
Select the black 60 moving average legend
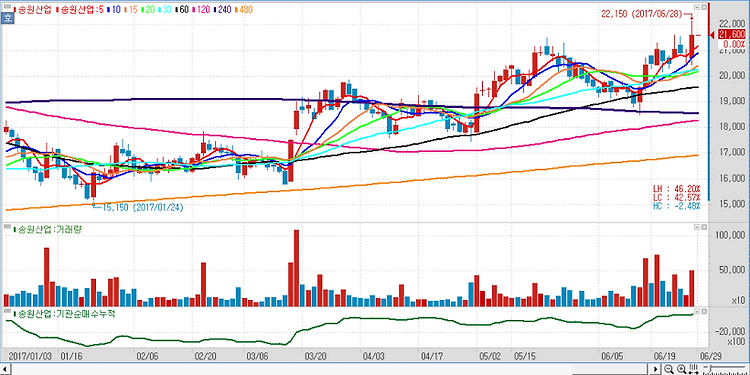click(x=181, y=9)
